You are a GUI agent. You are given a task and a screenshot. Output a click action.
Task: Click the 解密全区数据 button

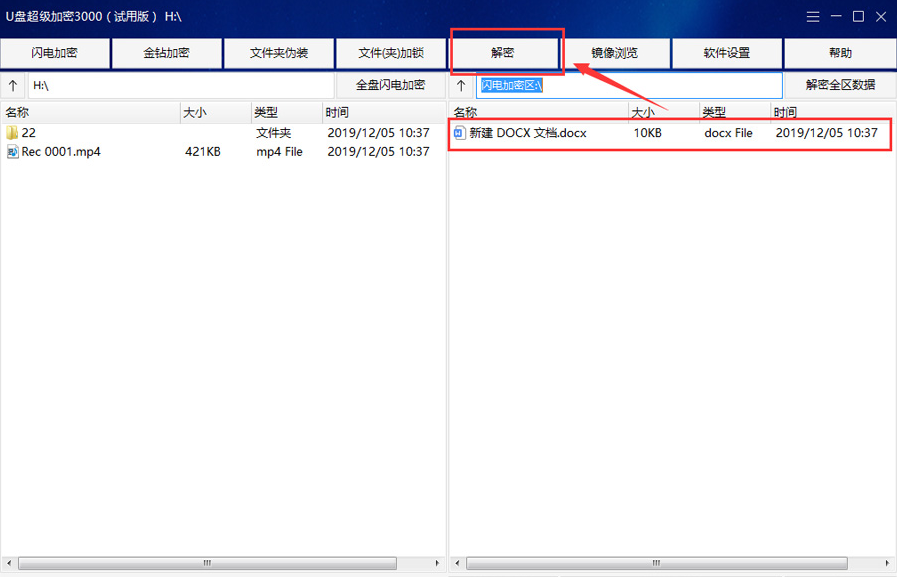(840, 85)
